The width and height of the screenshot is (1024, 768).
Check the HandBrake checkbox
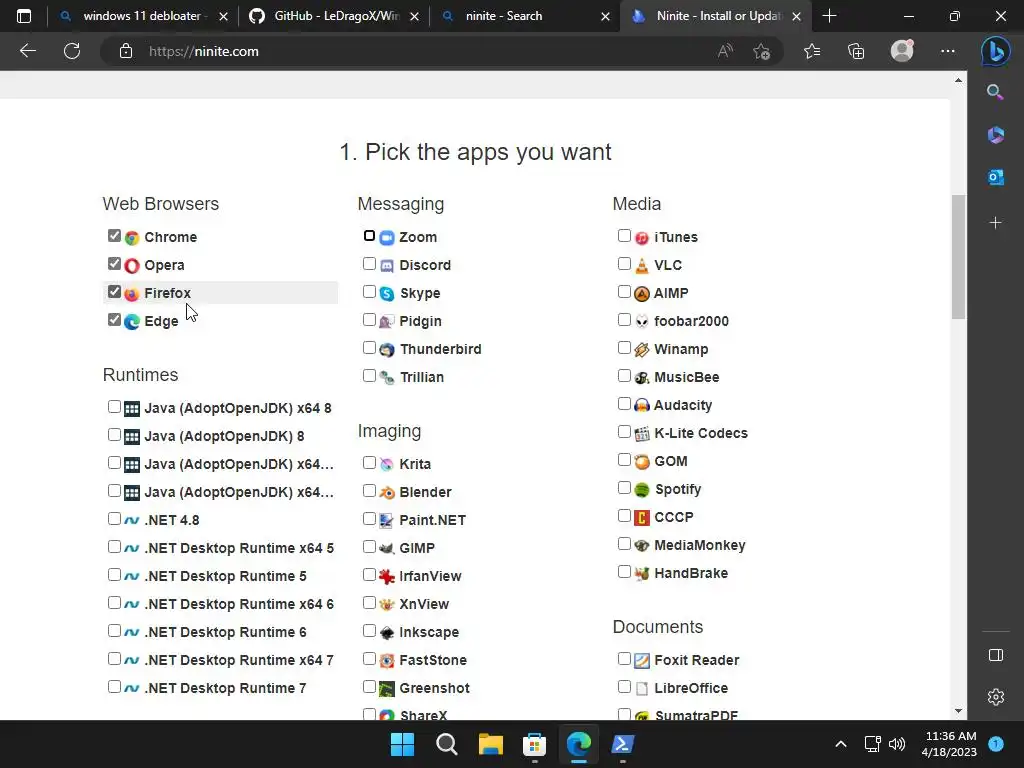[x=624, y=572]
